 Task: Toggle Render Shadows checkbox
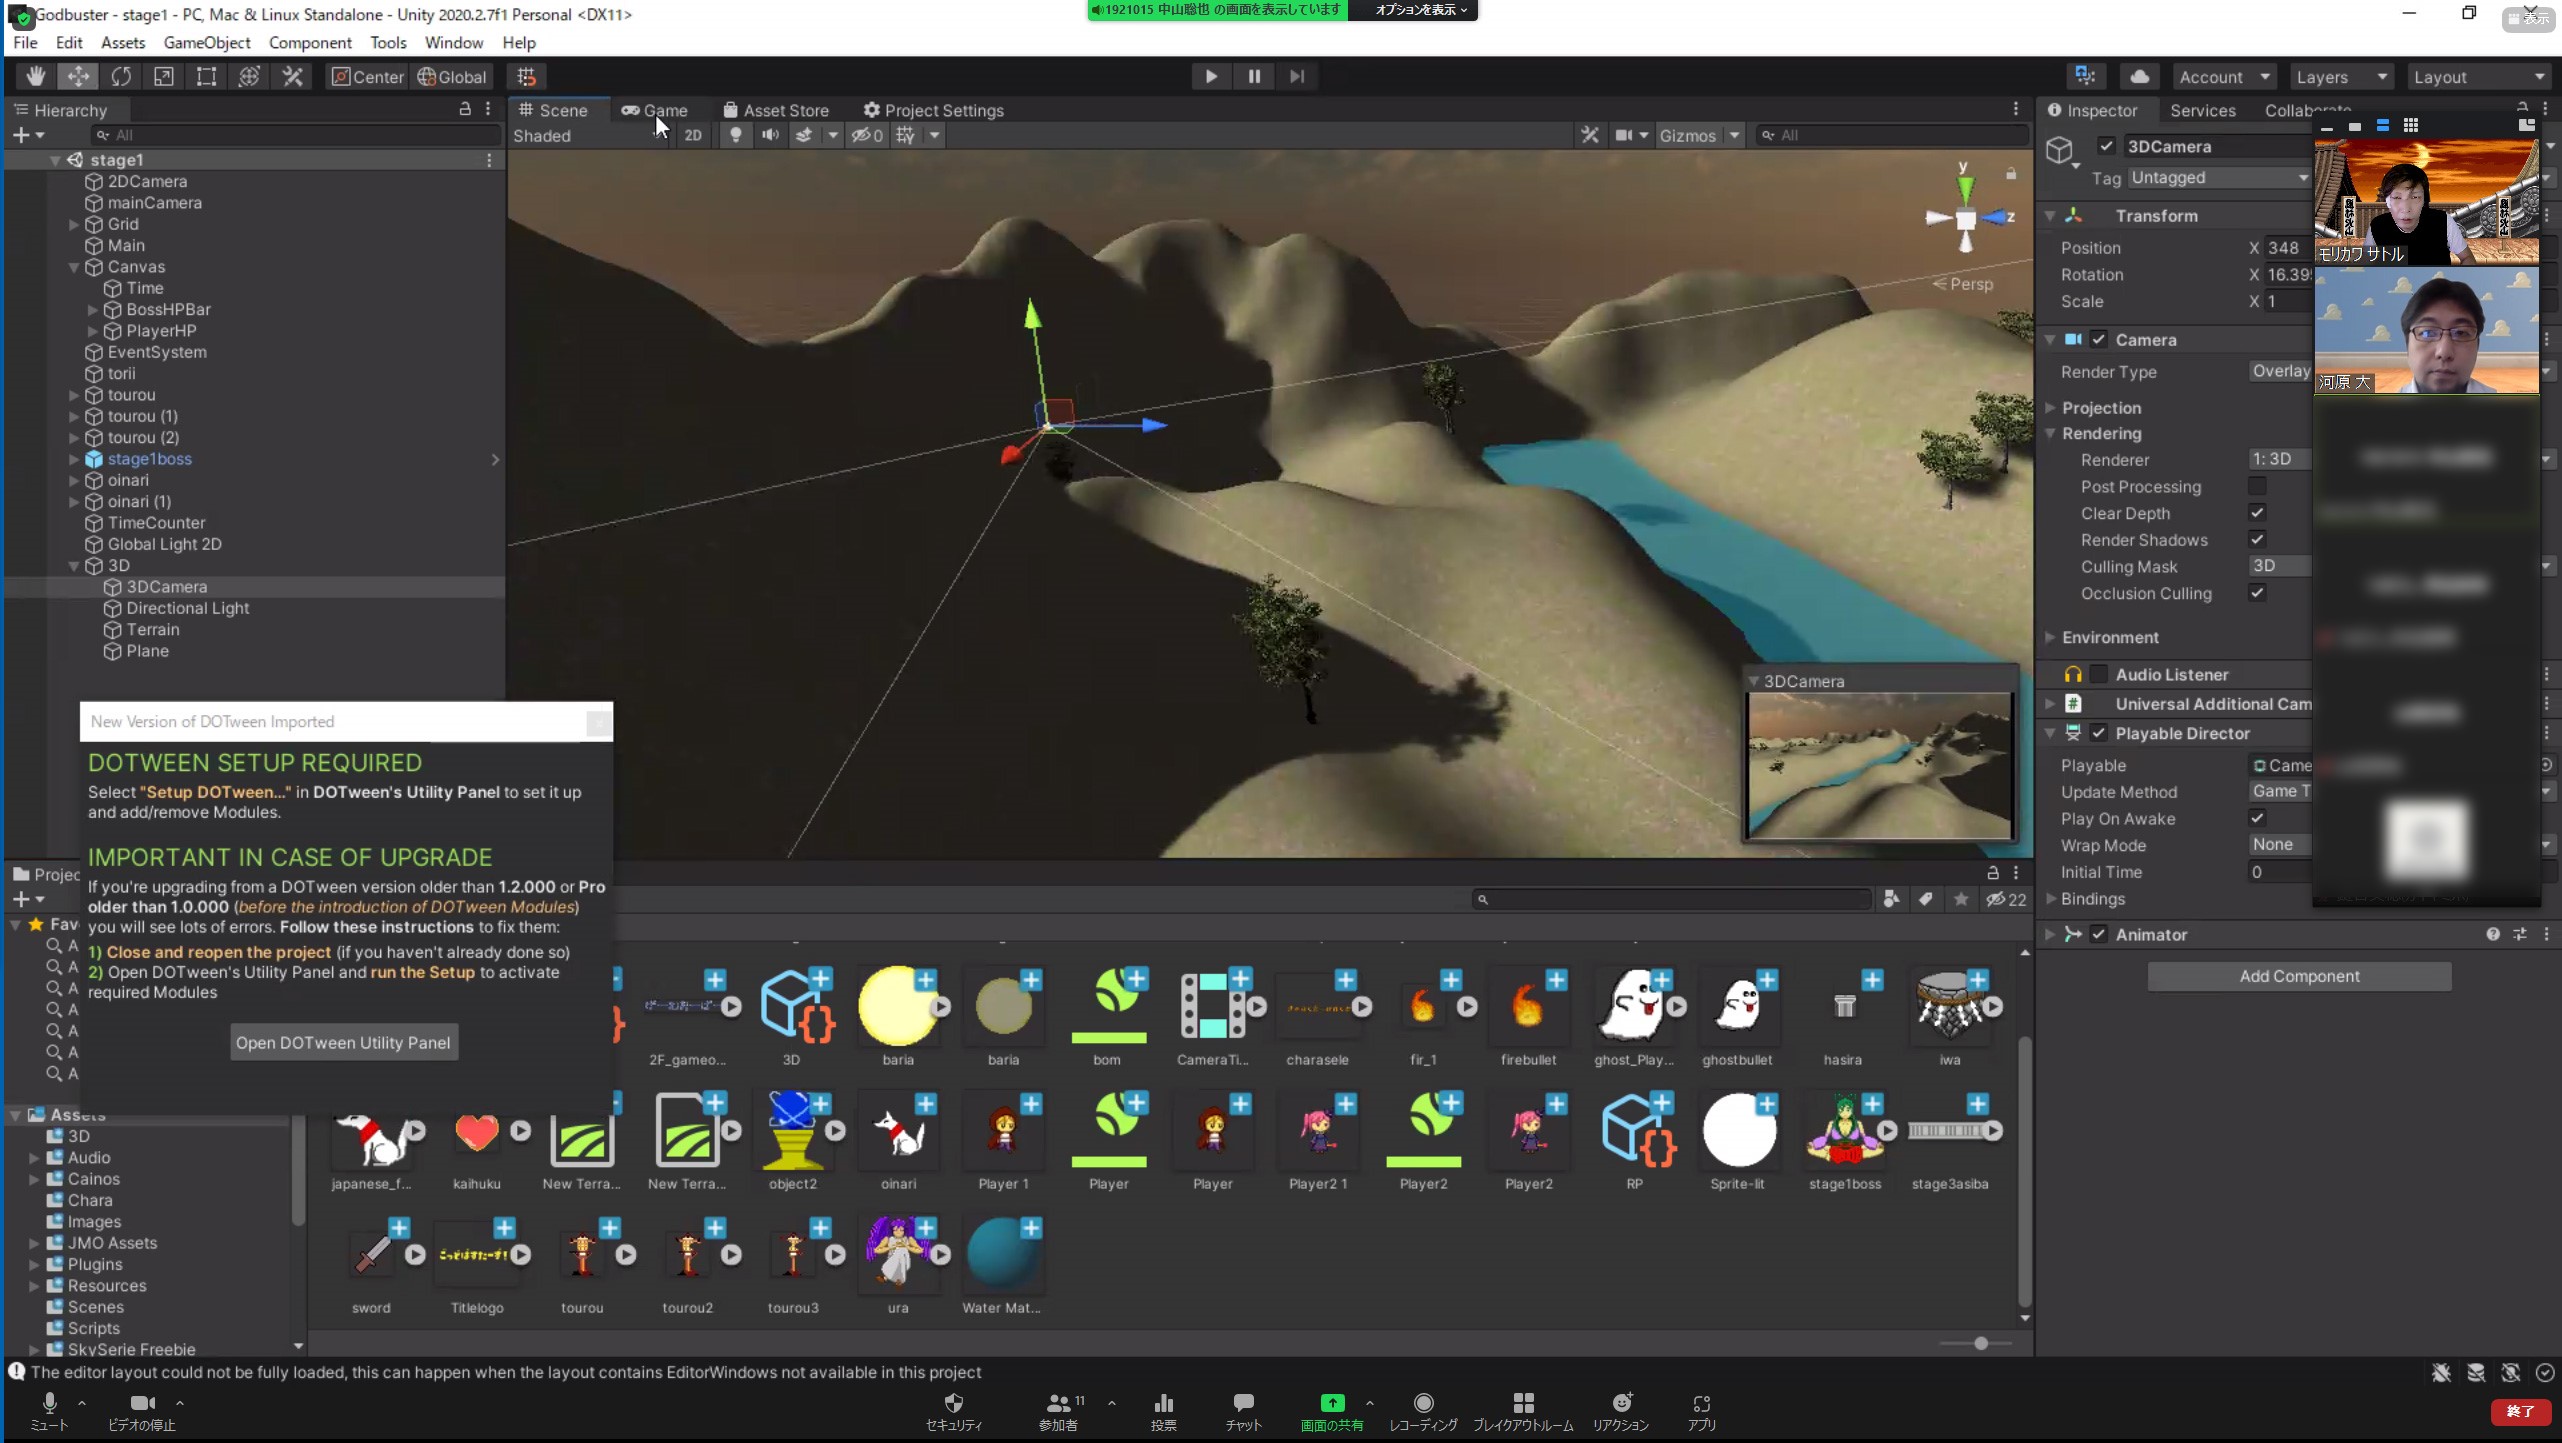click(x=2257, y=540)
